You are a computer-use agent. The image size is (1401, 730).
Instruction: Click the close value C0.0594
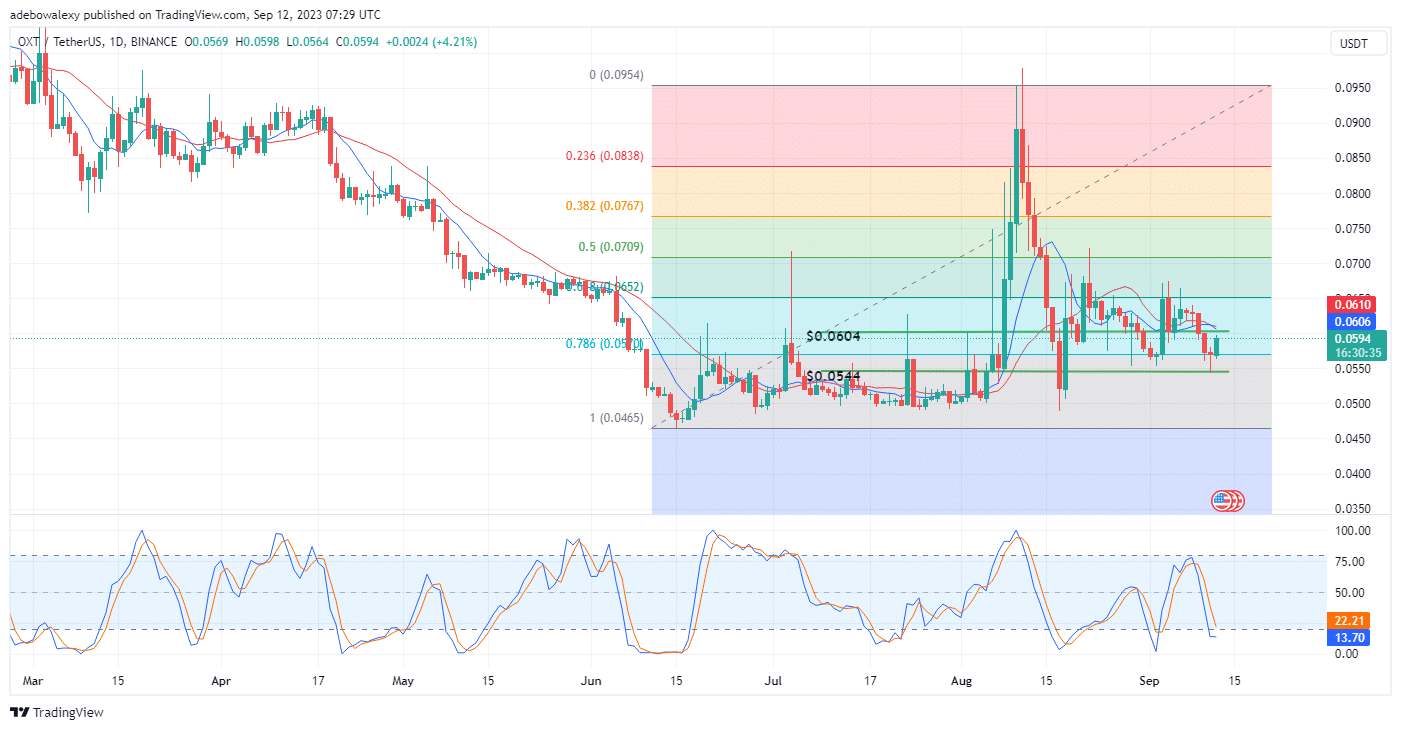point(356,42)
